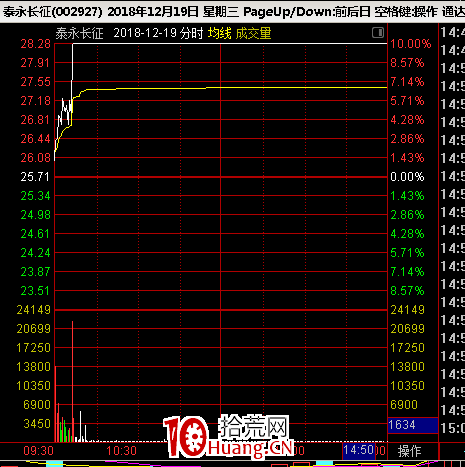Click the 27.55 price label

pos(35,82)
